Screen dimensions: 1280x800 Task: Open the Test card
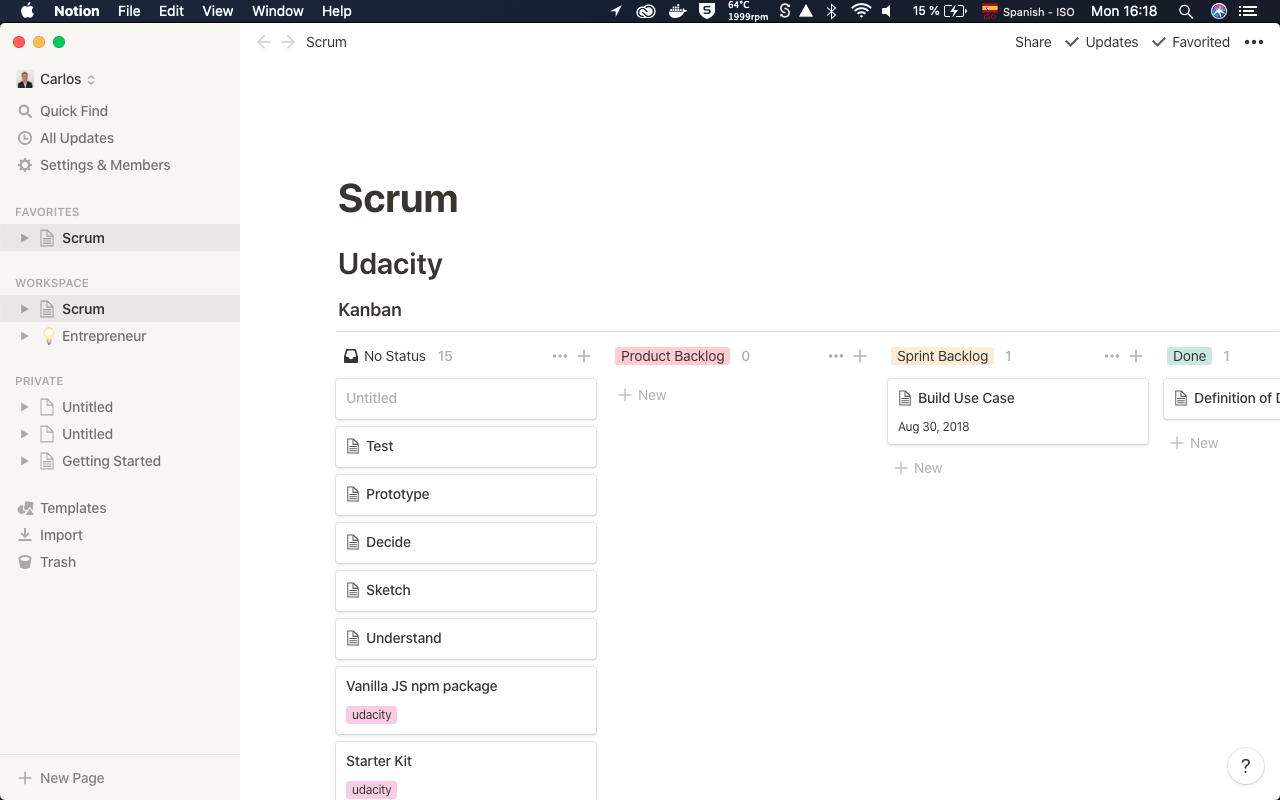pos(466,446)
